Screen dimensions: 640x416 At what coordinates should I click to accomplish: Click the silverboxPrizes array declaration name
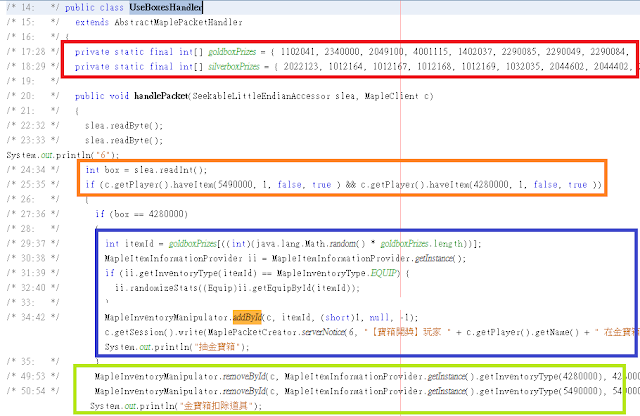(x=233, y=67)
